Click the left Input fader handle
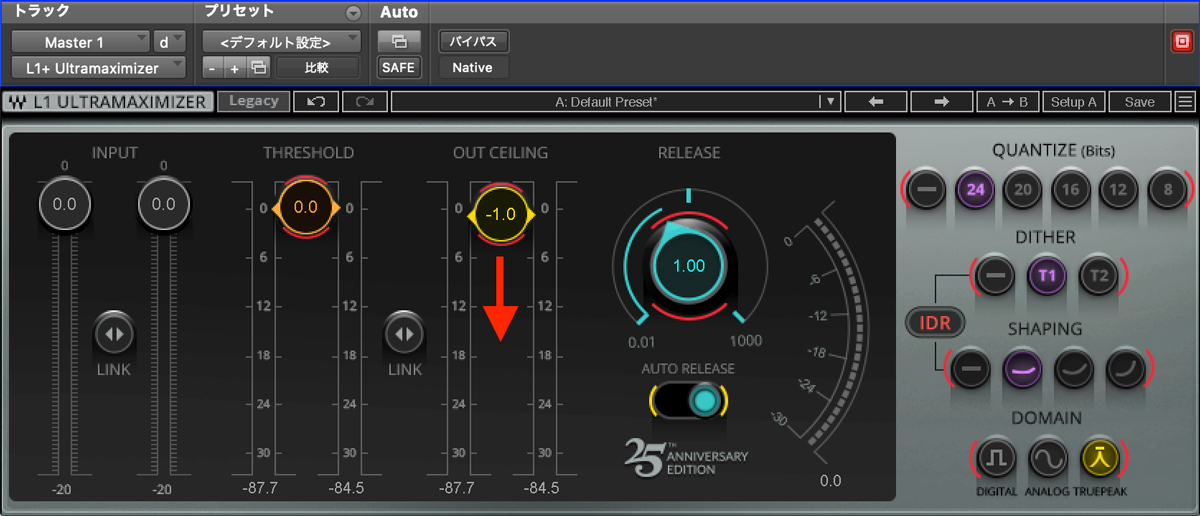Screen dimensions: 1200x516 65,204
